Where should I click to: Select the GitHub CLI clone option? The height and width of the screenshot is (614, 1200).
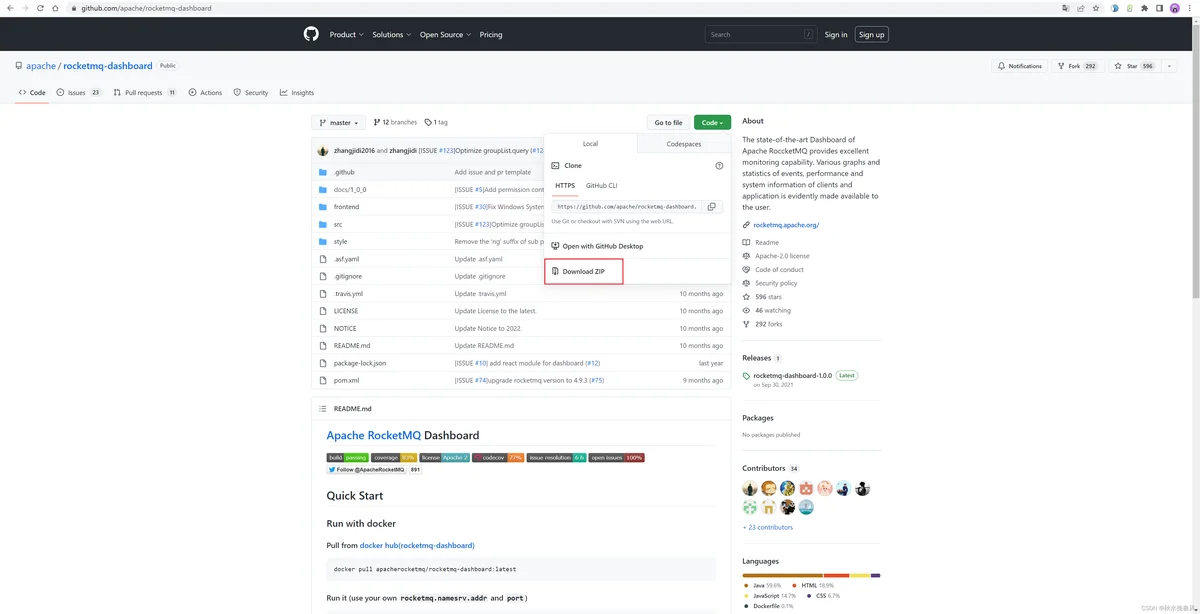click(601, 186)
